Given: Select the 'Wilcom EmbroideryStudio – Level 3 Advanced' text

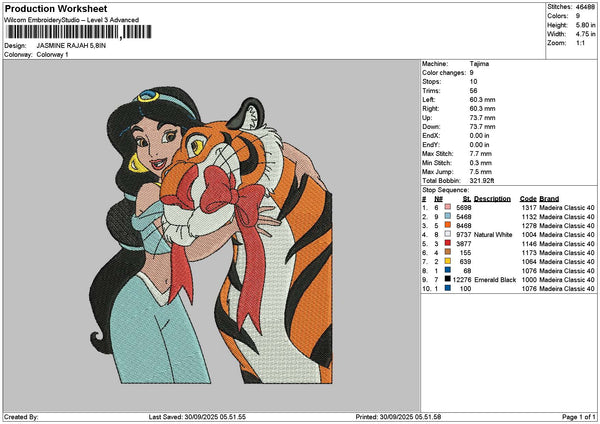Looking at the screenshot, I should point(71,20).
